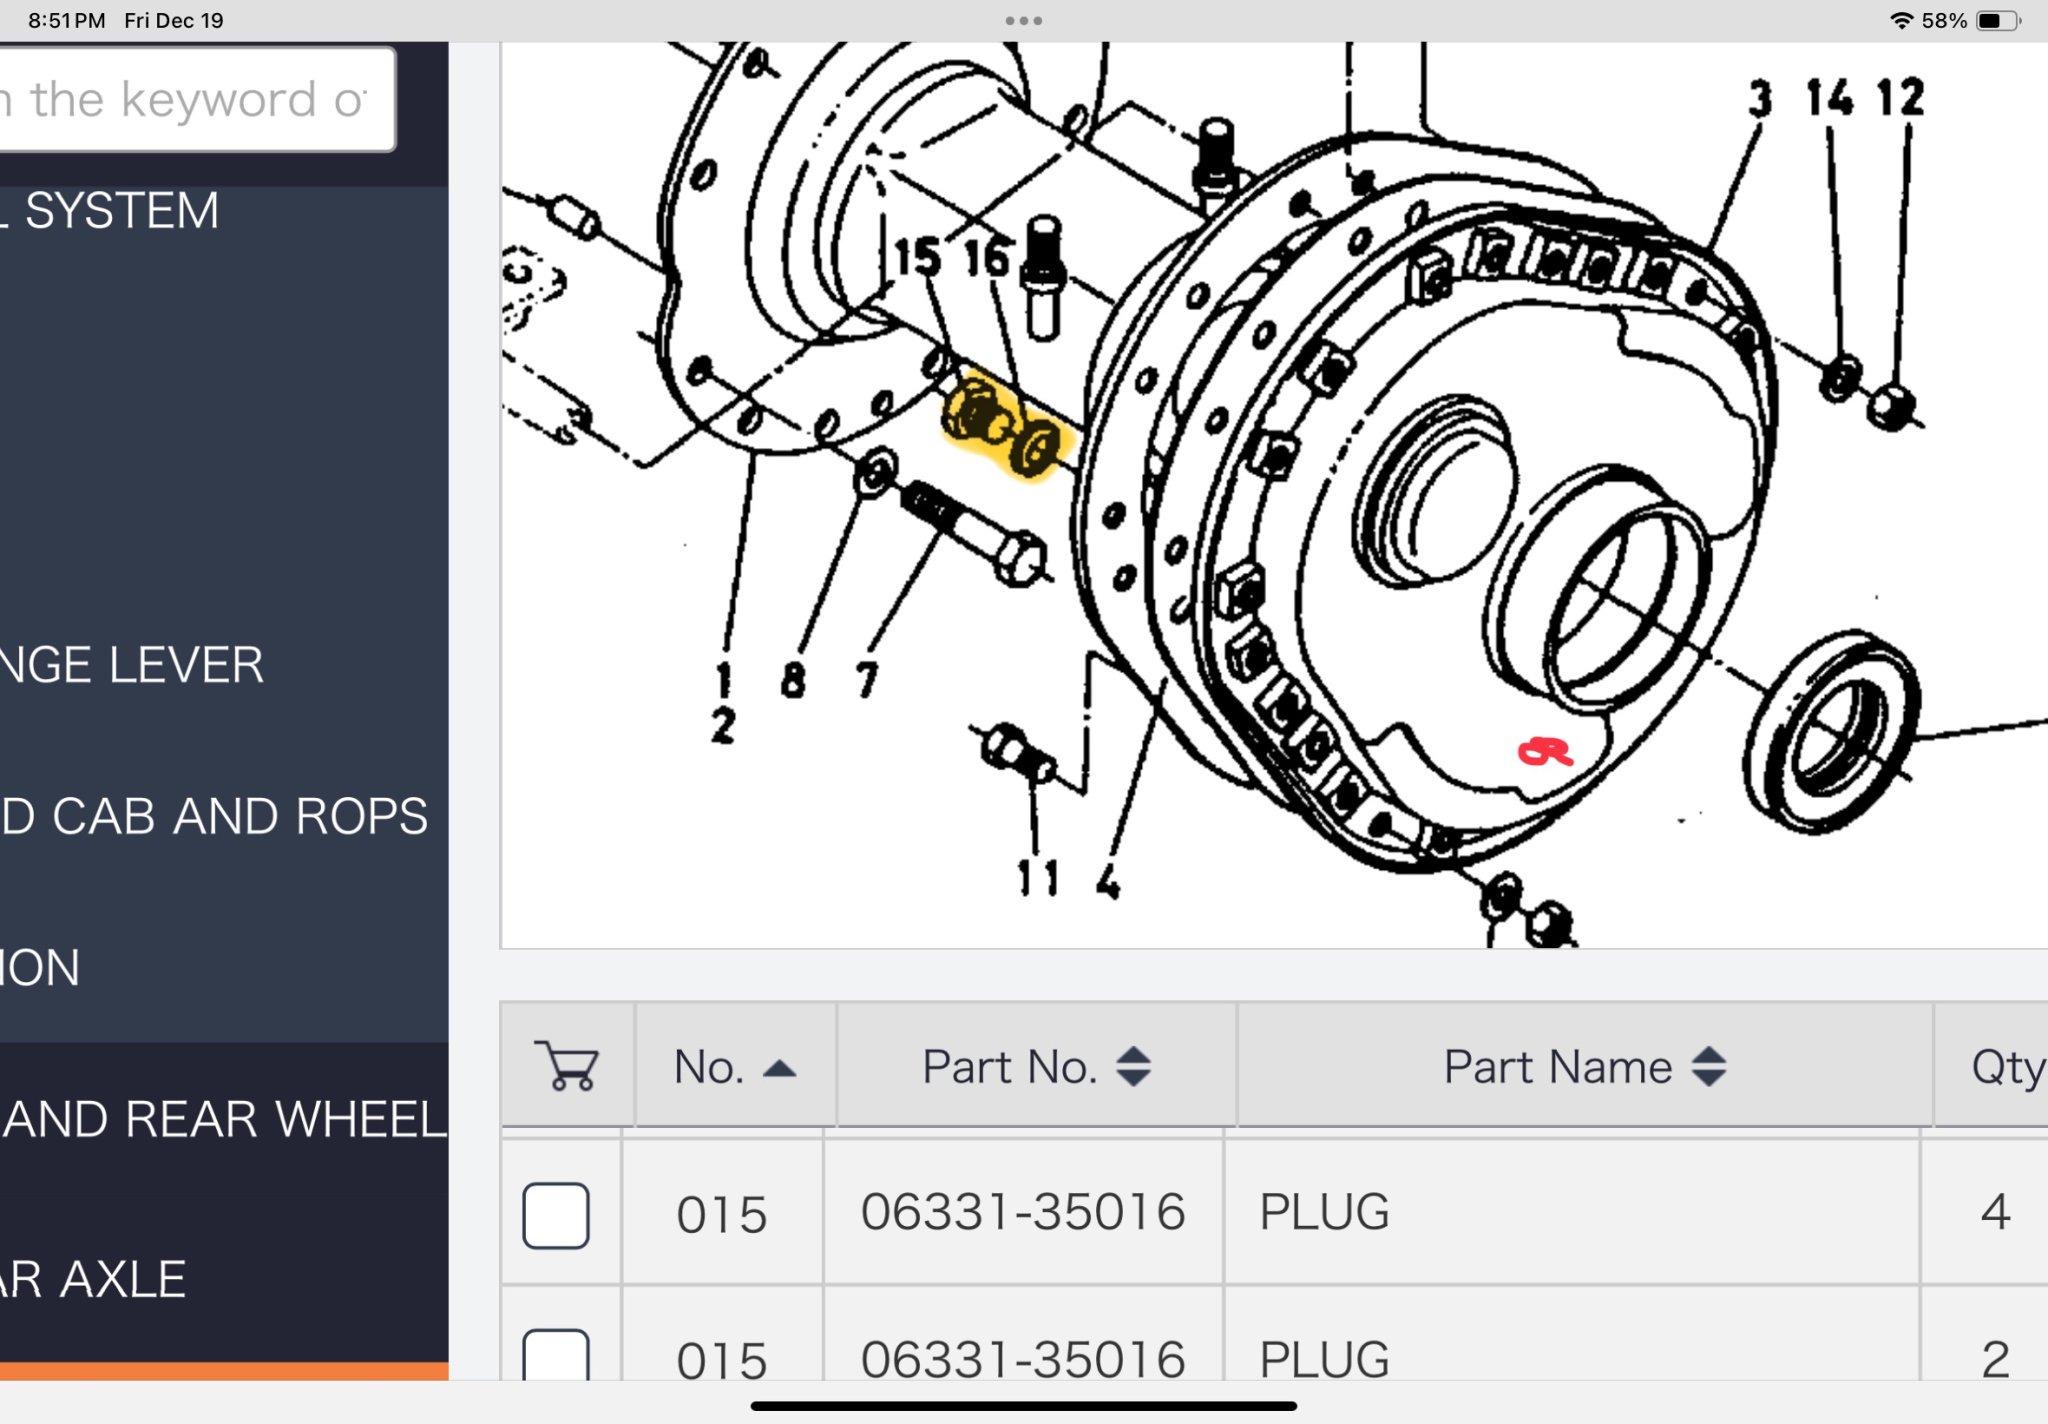Click the shopping cart column icon
This screenshot has height=1424, width=2048.
tap(566, 1066)
